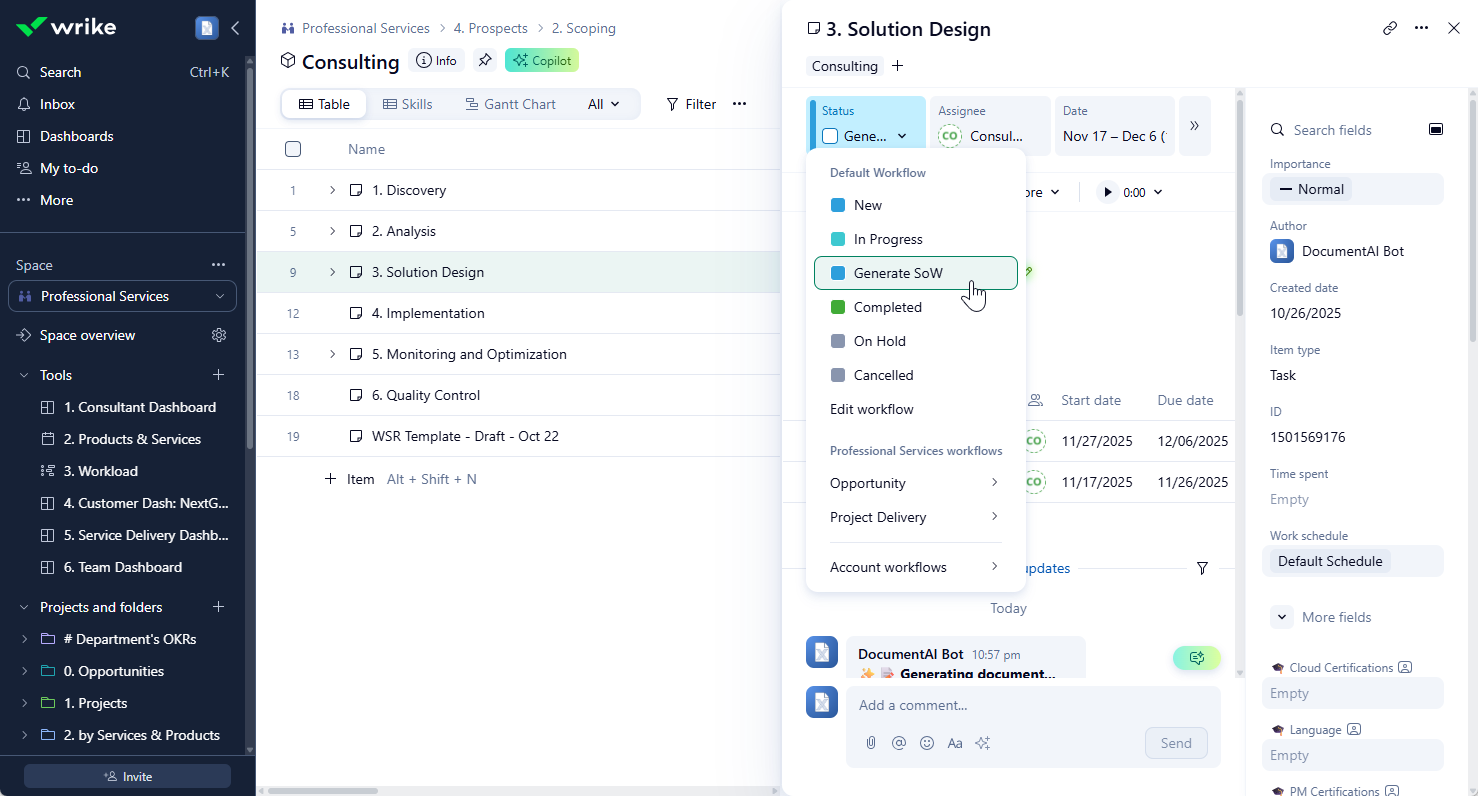The height and width of the screenshot is (796, 1478).
Task: Copy link to task with the link icon
Action: 1390,28
